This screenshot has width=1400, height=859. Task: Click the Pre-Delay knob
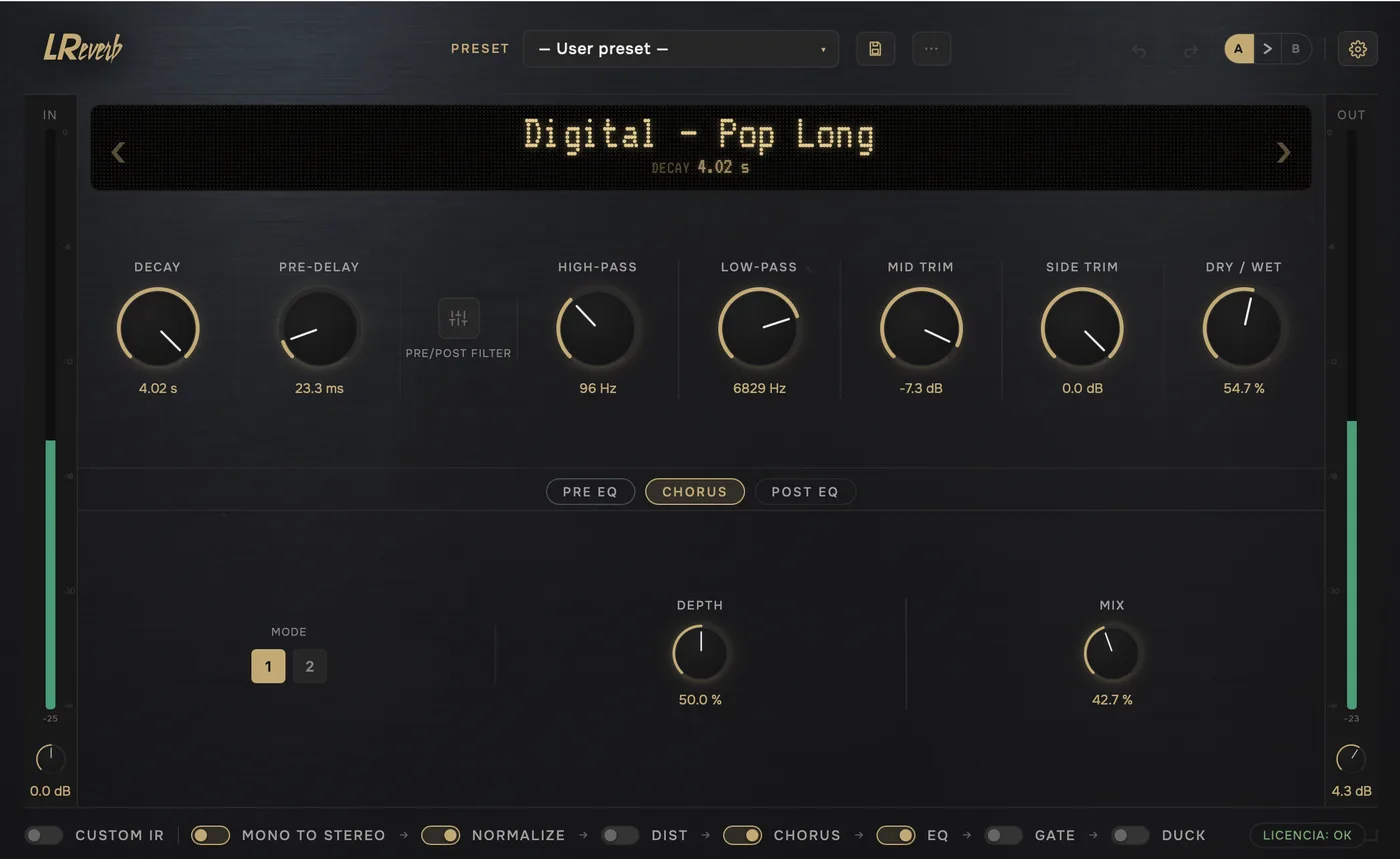point(319,328)
